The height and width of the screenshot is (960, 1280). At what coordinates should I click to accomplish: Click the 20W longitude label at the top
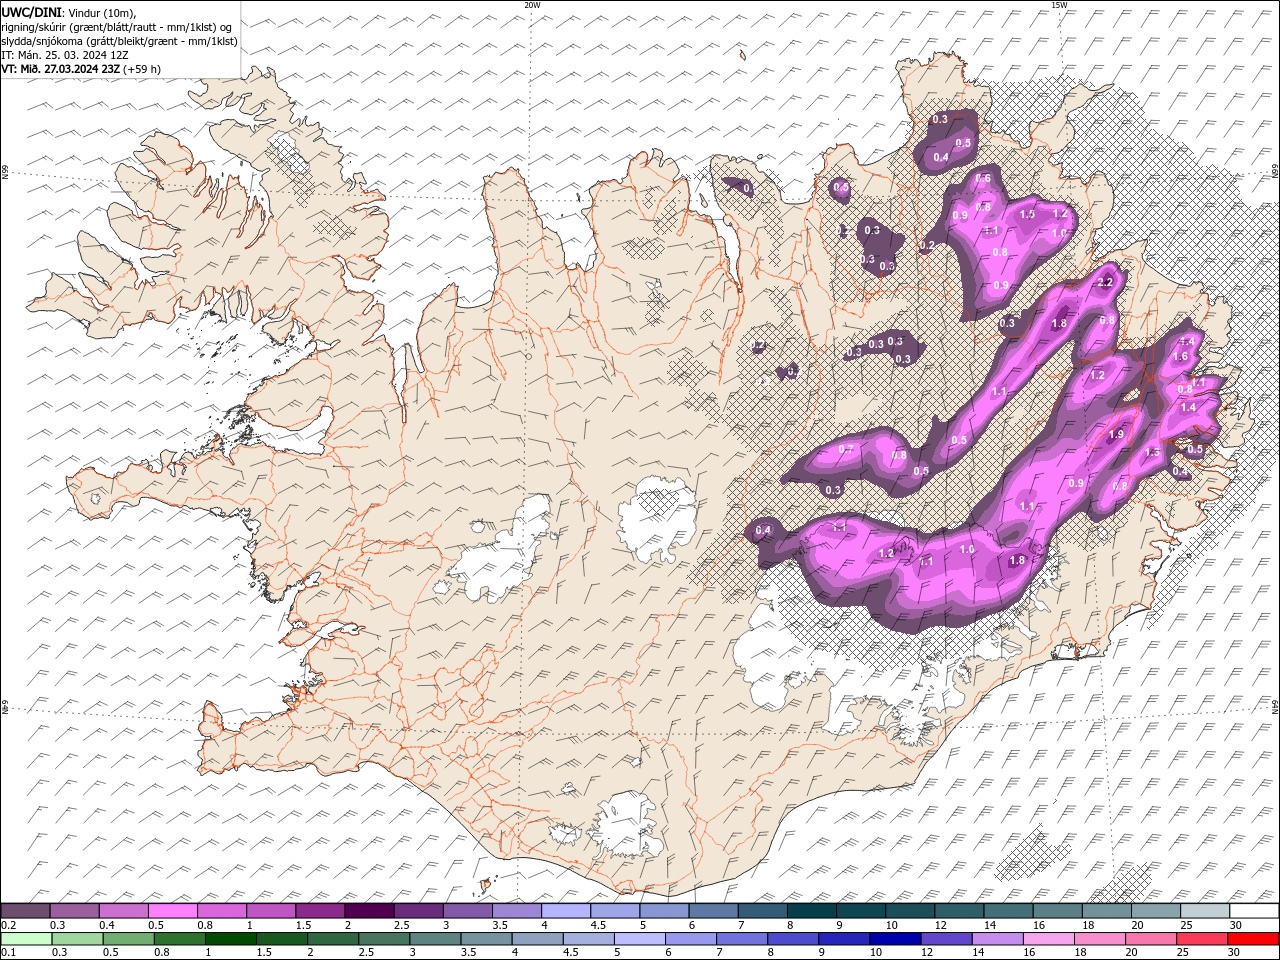coord(532,5)
